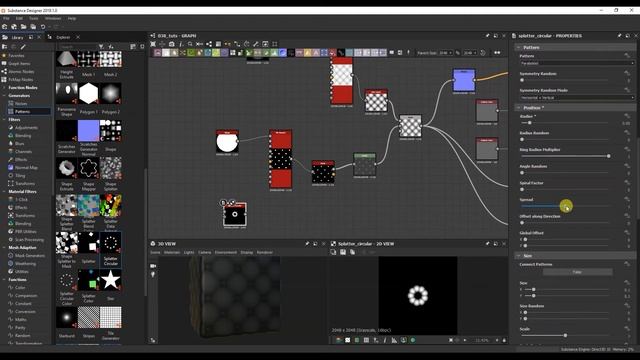Open the Pattern type dropdown
640x360 pixels.
point(577,63)
